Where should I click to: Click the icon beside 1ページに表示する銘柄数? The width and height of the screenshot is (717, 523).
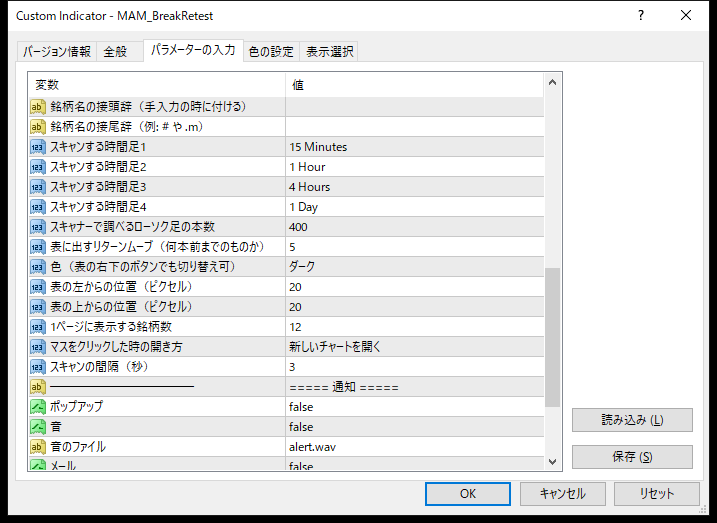point(38,327)
